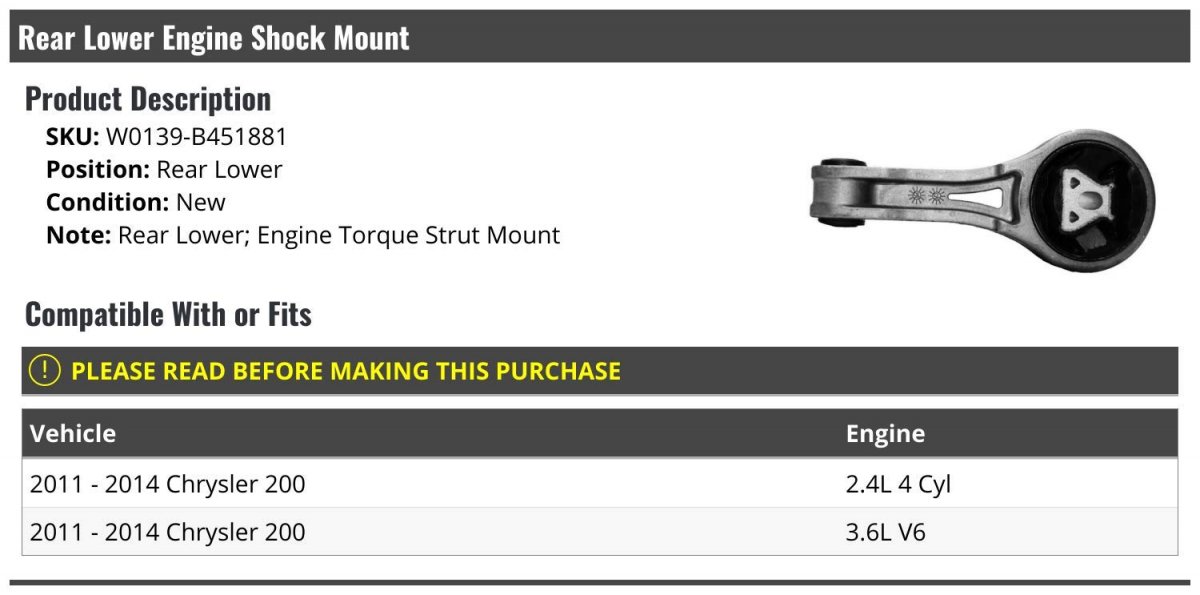Image resolution: width=1200 pixels, height=595 pixels.
Task: Select the Chrysler 200 vehicle in the 2.4L row
Action: click(x=168, y=484)
